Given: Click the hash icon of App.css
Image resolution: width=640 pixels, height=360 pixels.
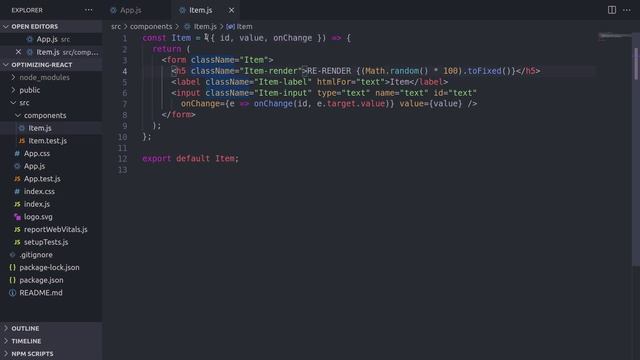Looking at the screenshot, I should [17, 153].
